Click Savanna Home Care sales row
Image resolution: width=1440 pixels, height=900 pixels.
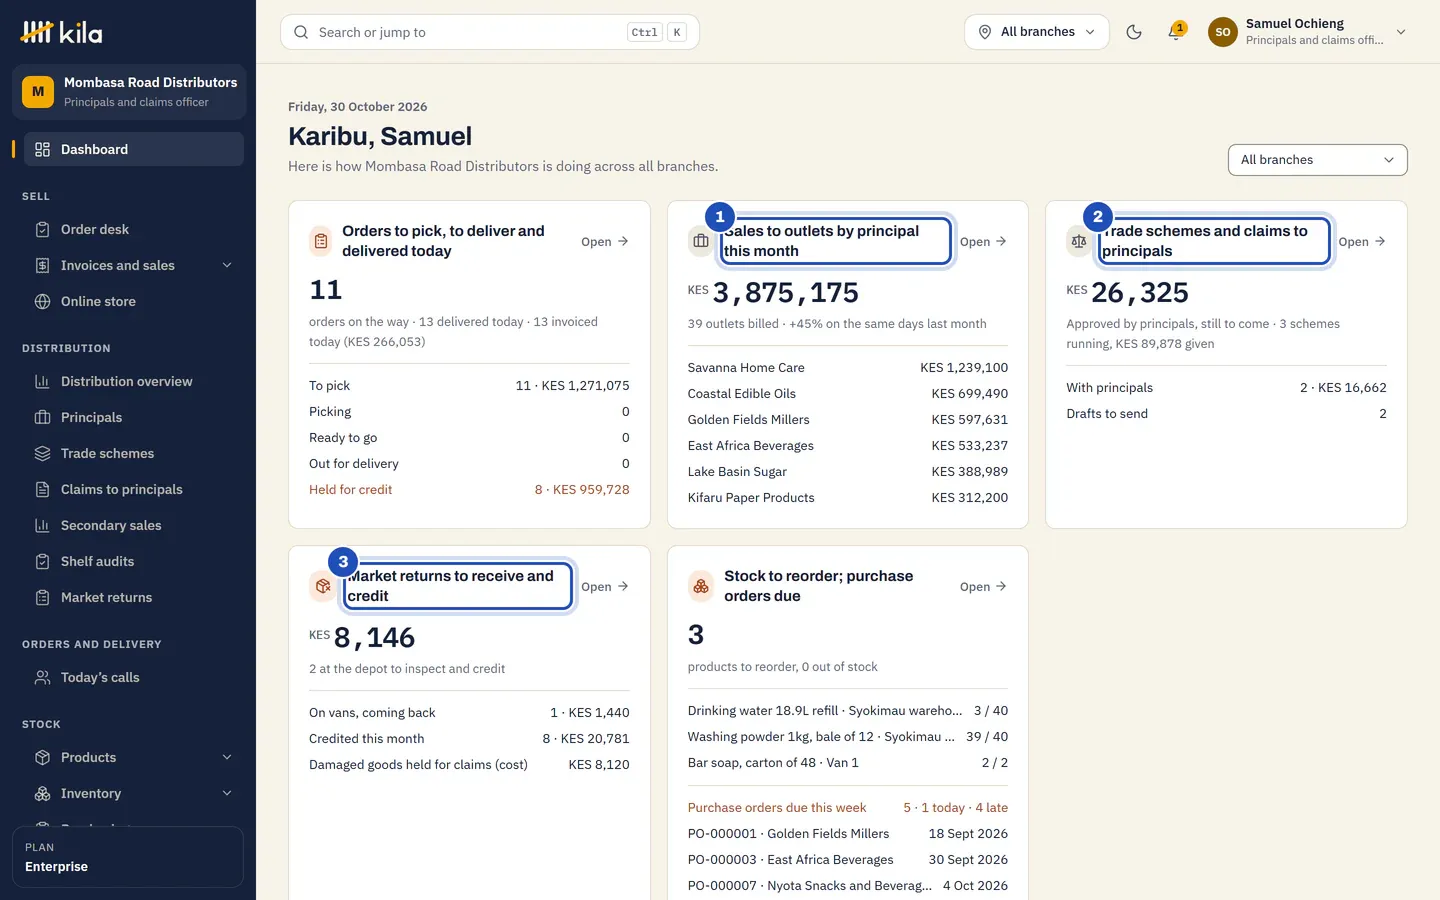pos(847,367)
